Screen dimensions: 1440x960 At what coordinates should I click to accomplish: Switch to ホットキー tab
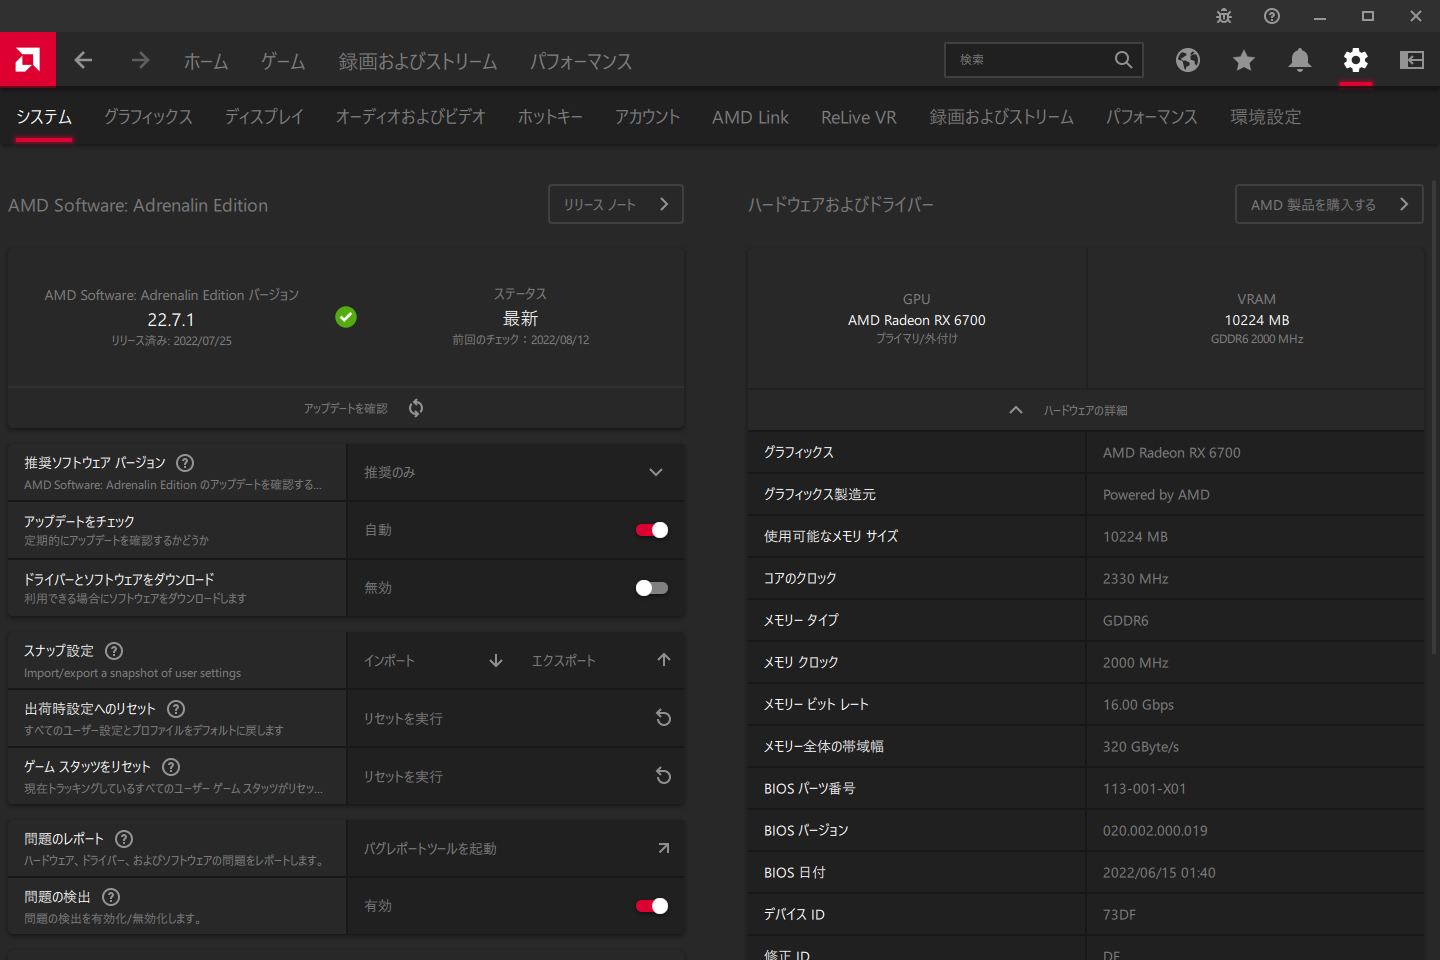click(x=550, y=117)
